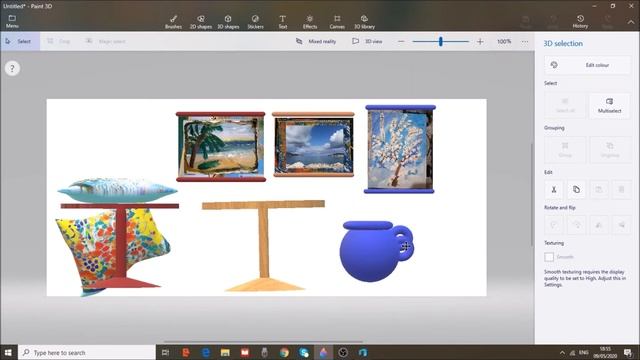Rotate selection left

pos(554,225)
